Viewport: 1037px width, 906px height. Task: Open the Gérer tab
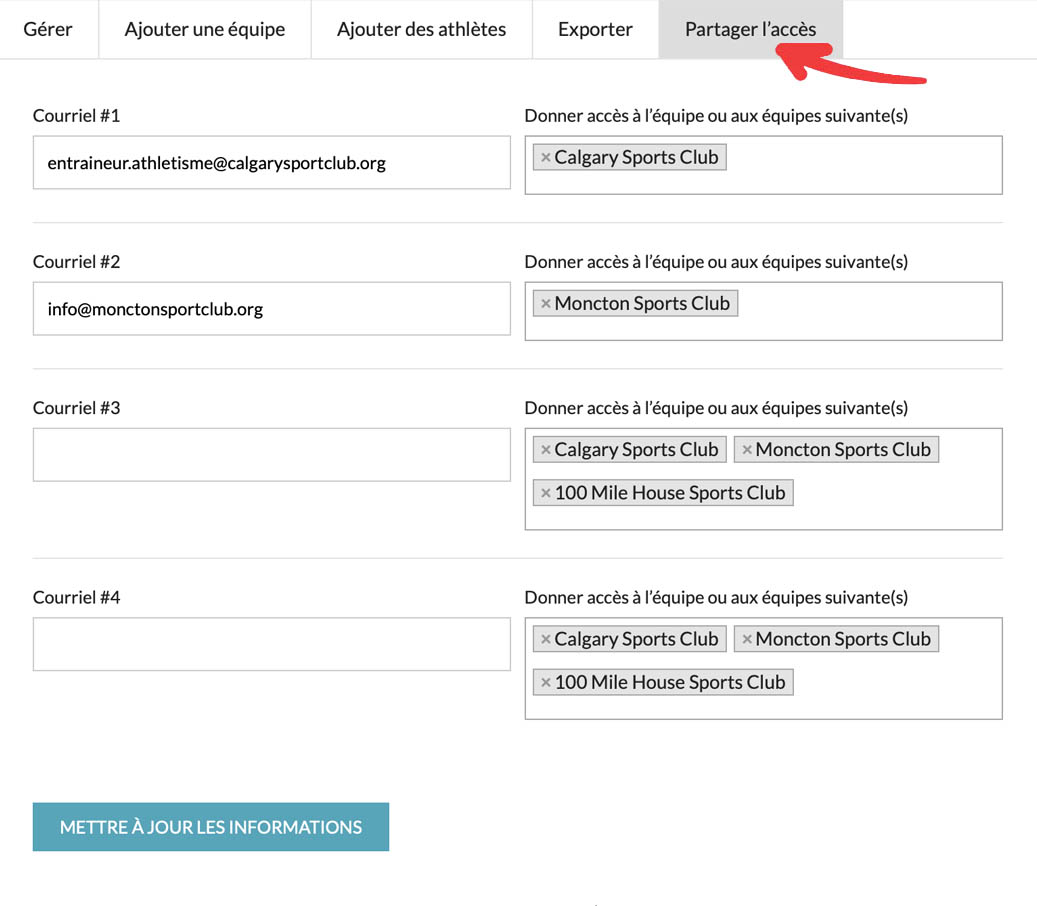click(48, 29)
